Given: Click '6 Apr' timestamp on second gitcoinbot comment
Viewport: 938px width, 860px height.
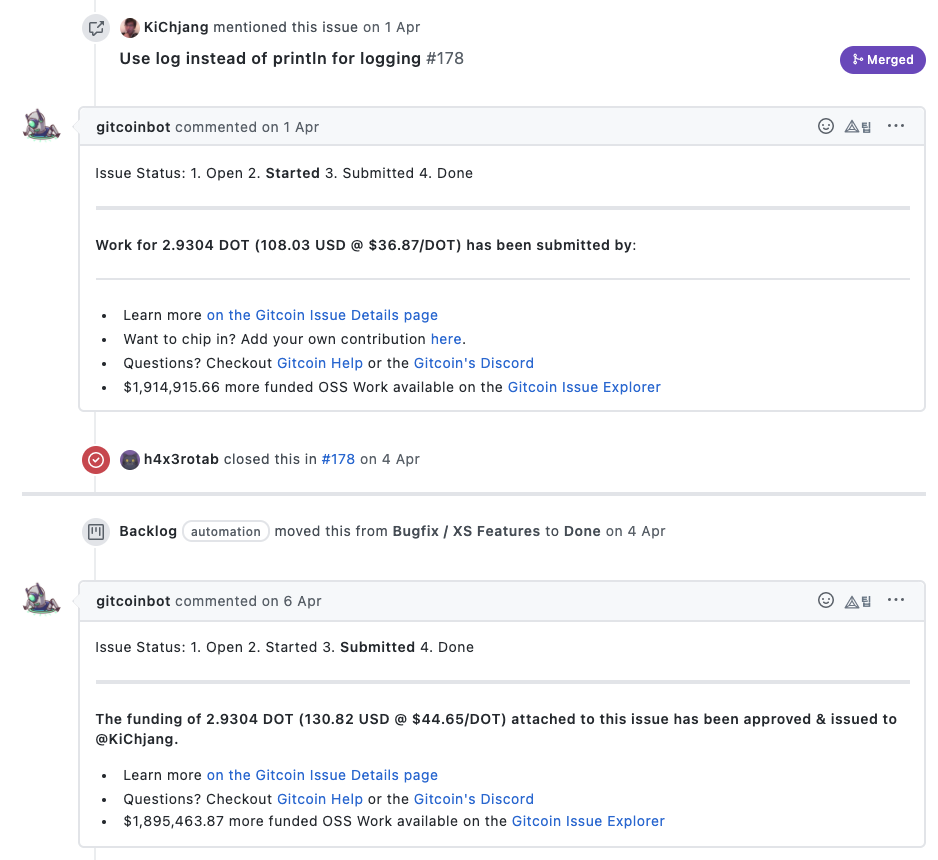Looking at the screenshot, I should 302,601.
